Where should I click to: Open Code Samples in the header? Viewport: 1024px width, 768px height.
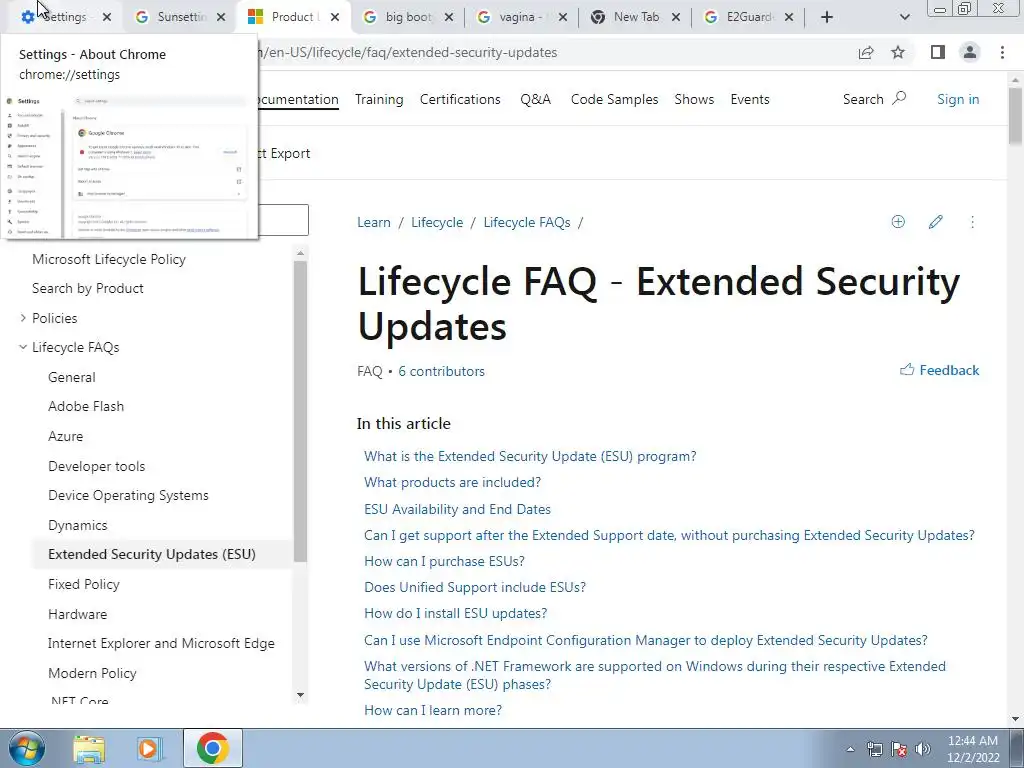(614, 99)
